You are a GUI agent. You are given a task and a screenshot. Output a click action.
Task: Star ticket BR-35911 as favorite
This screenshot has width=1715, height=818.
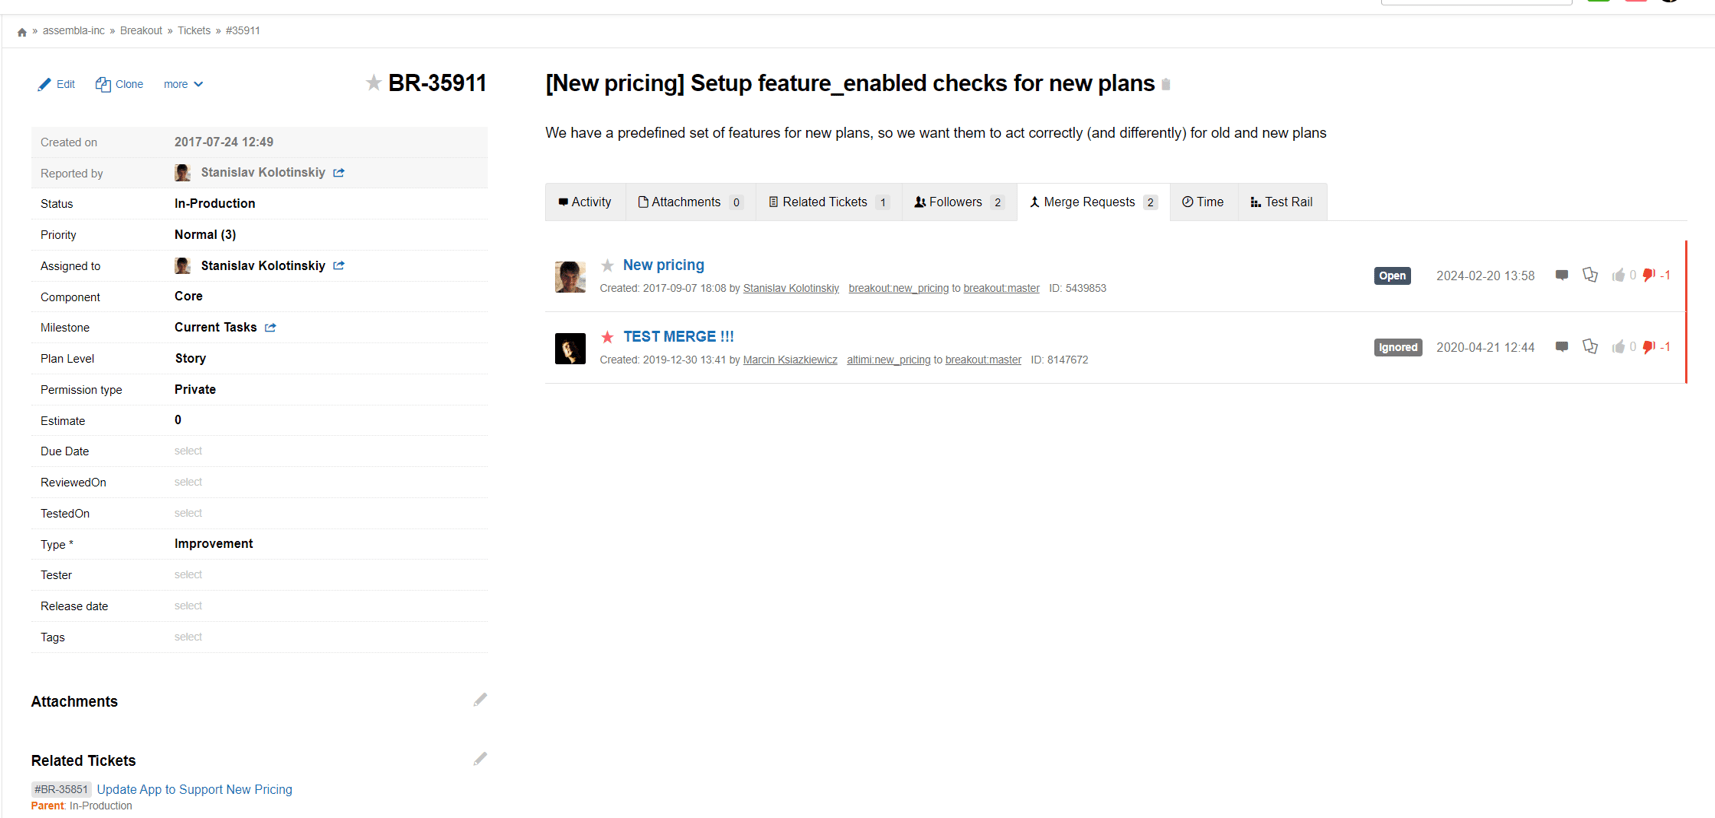tap(373, 83)
